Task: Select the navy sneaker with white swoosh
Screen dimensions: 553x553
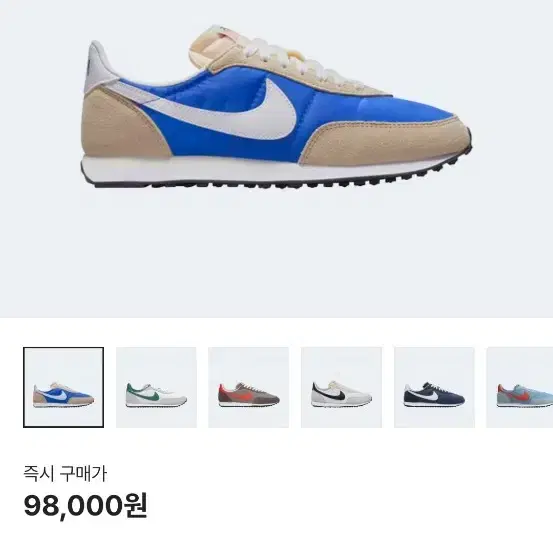Action: click(434, 387)
